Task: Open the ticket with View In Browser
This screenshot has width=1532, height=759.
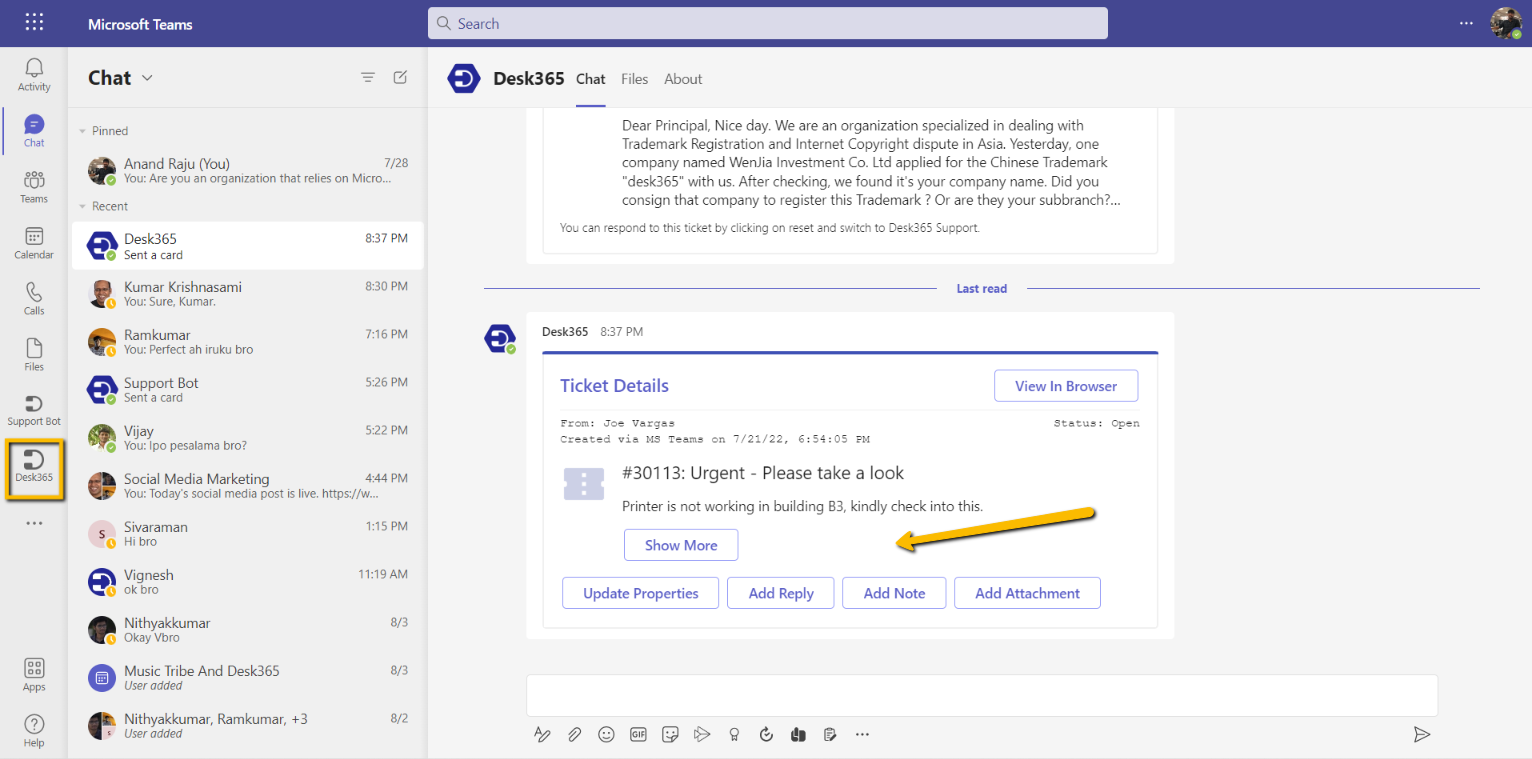Action: (1066, 385)
